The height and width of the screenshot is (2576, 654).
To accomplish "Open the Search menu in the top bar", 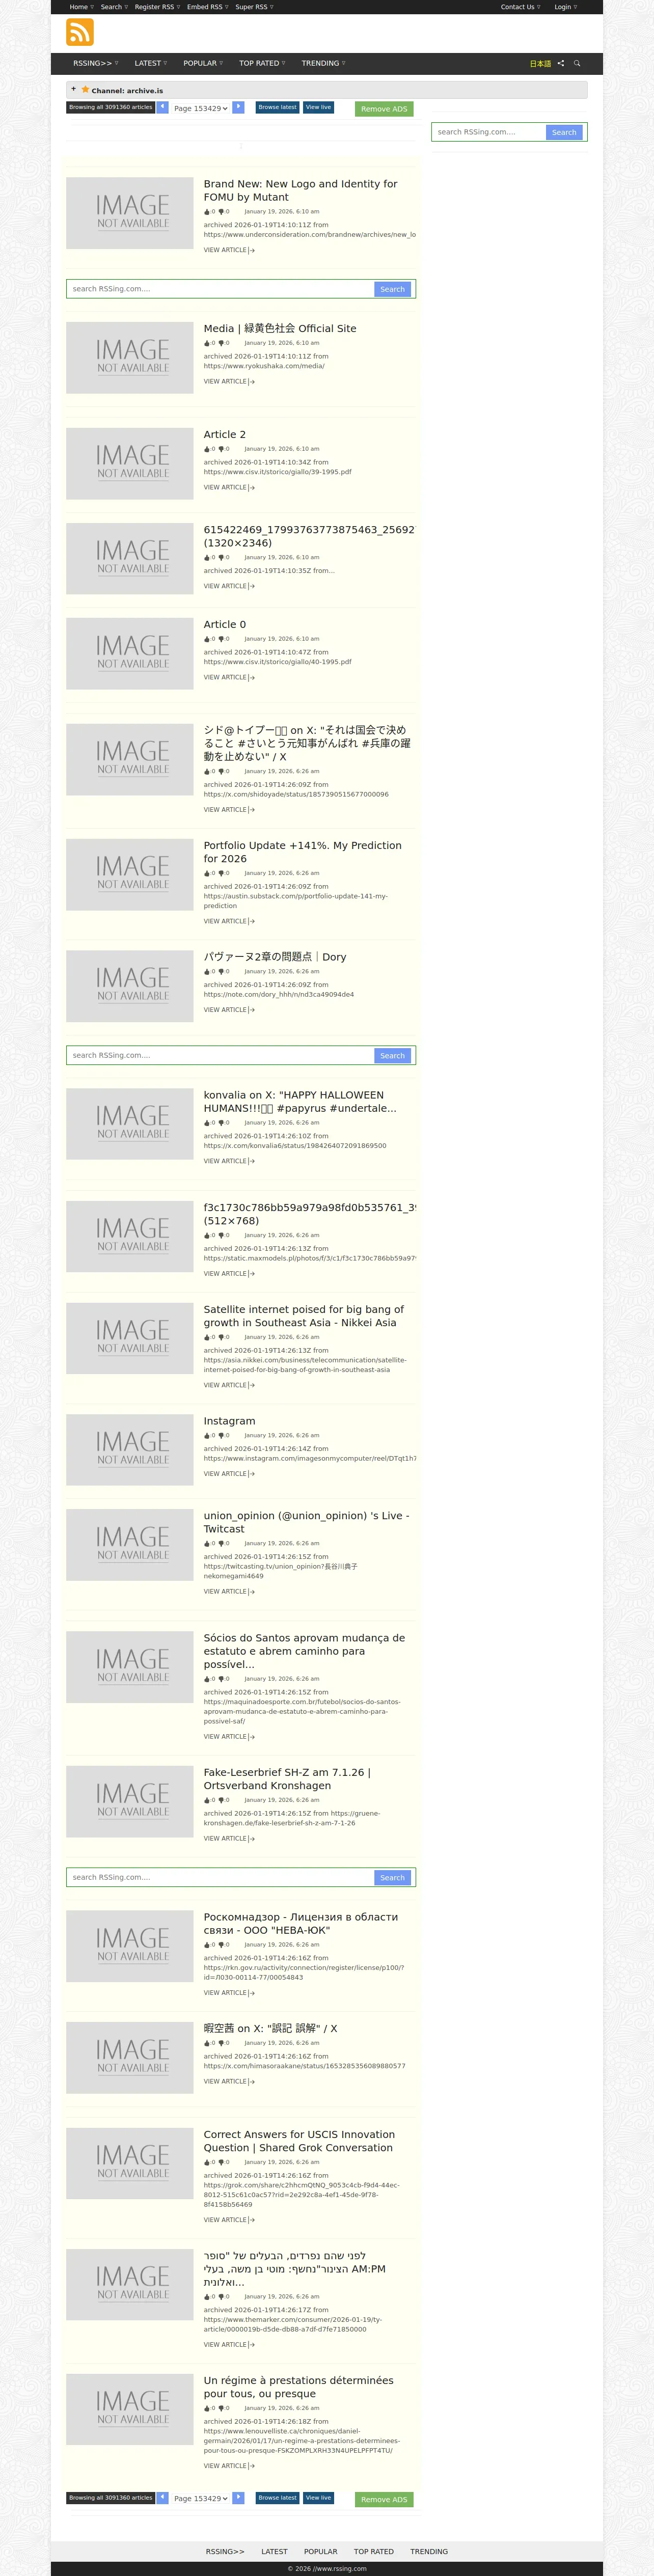I will click(114, 7).
